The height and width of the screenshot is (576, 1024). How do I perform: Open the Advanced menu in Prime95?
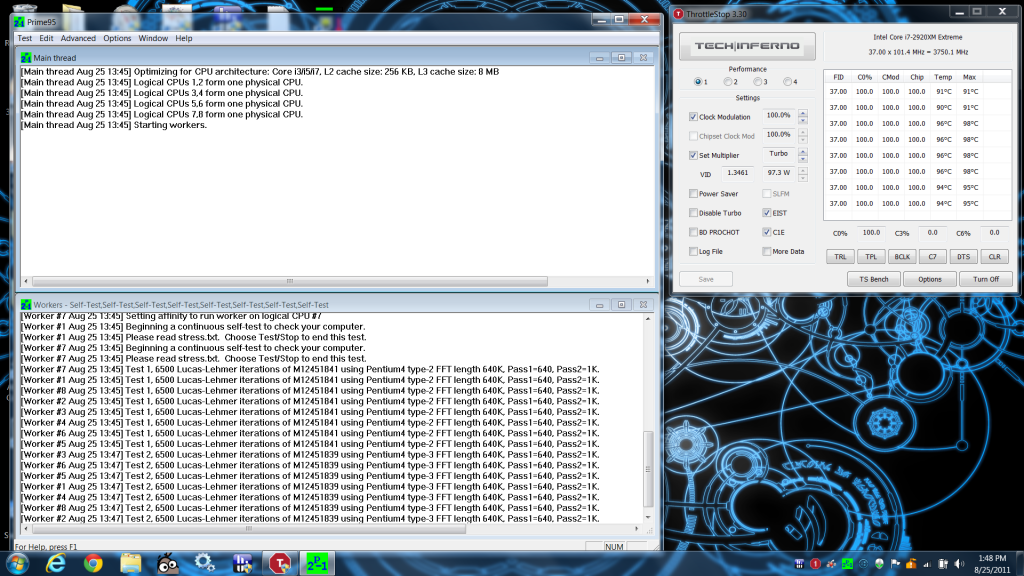coord(78,39)
